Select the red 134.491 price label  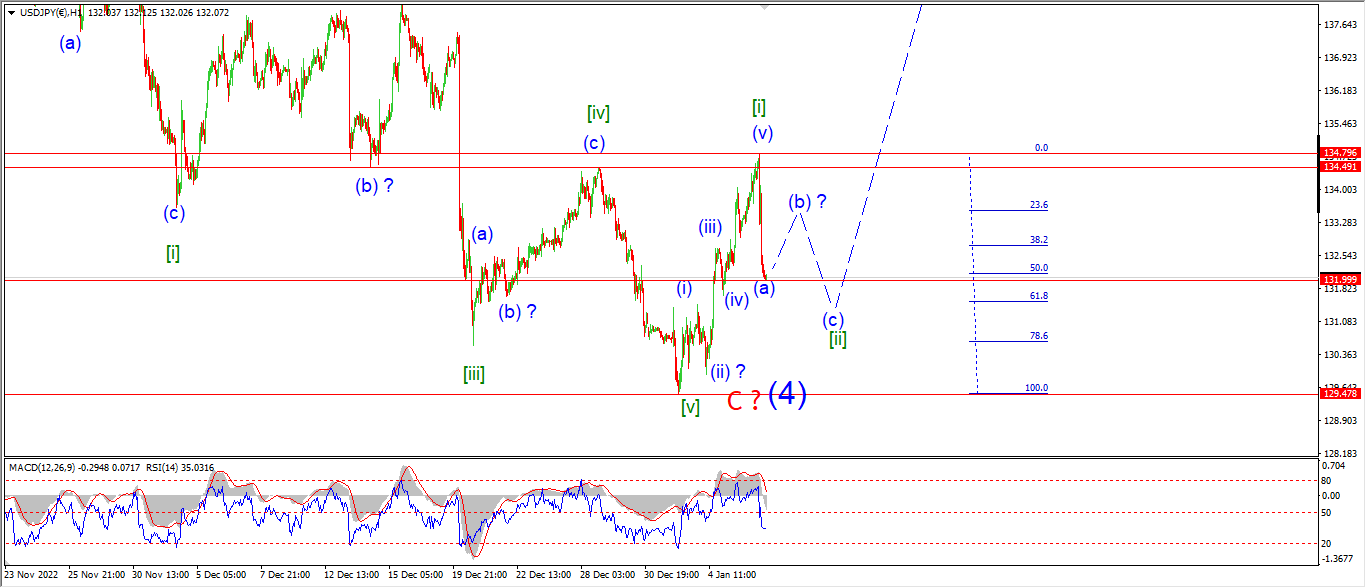point(1339,167)
